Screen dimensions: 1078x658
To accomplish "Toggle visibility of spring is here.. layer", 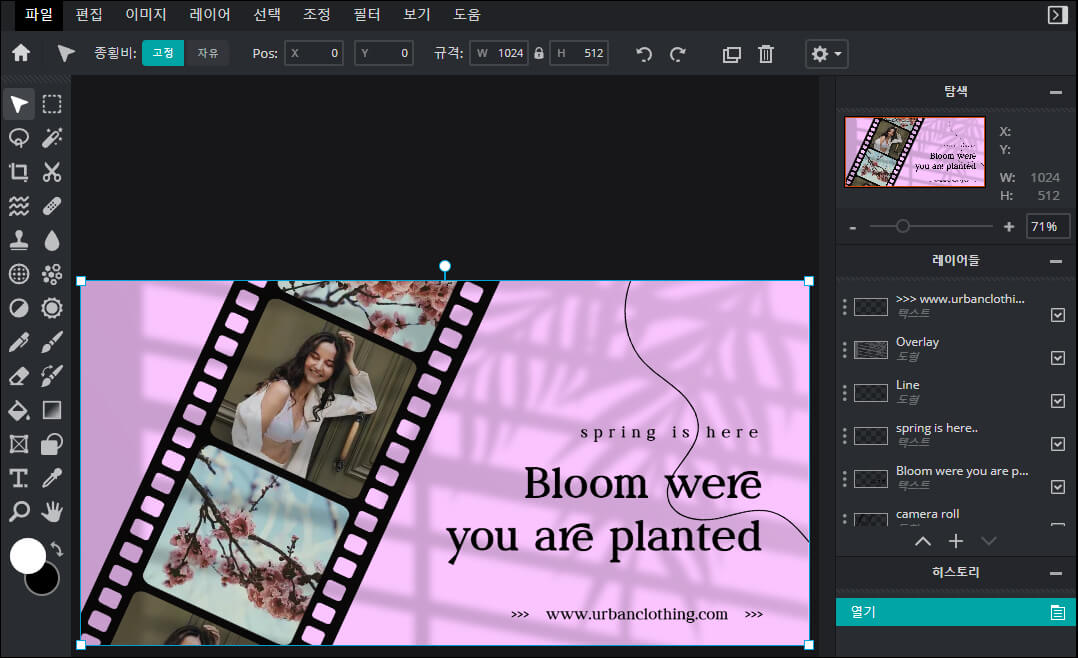I will (1058, 444).
